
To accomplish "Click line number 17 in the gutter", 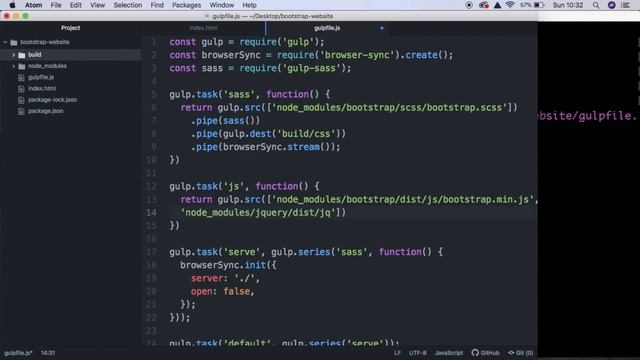I will point(151,252).
